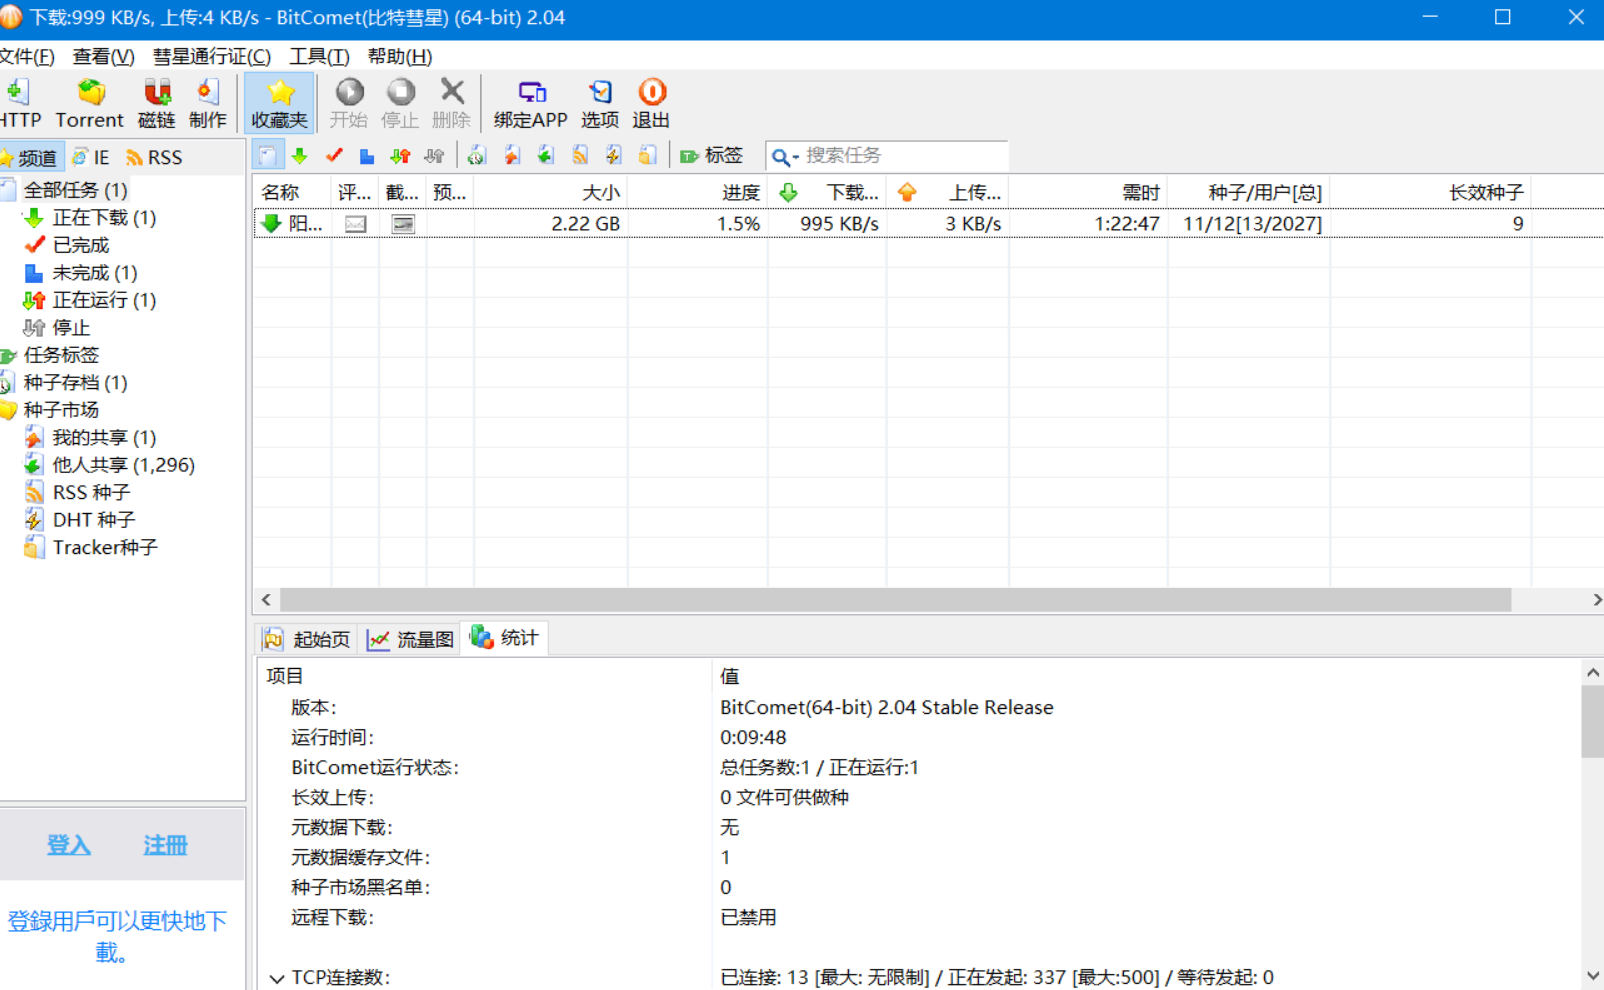The height and width of the screenshot is (990, 1604).
Task: Click the 标签 tag button
Action: (x=712, y=155)
